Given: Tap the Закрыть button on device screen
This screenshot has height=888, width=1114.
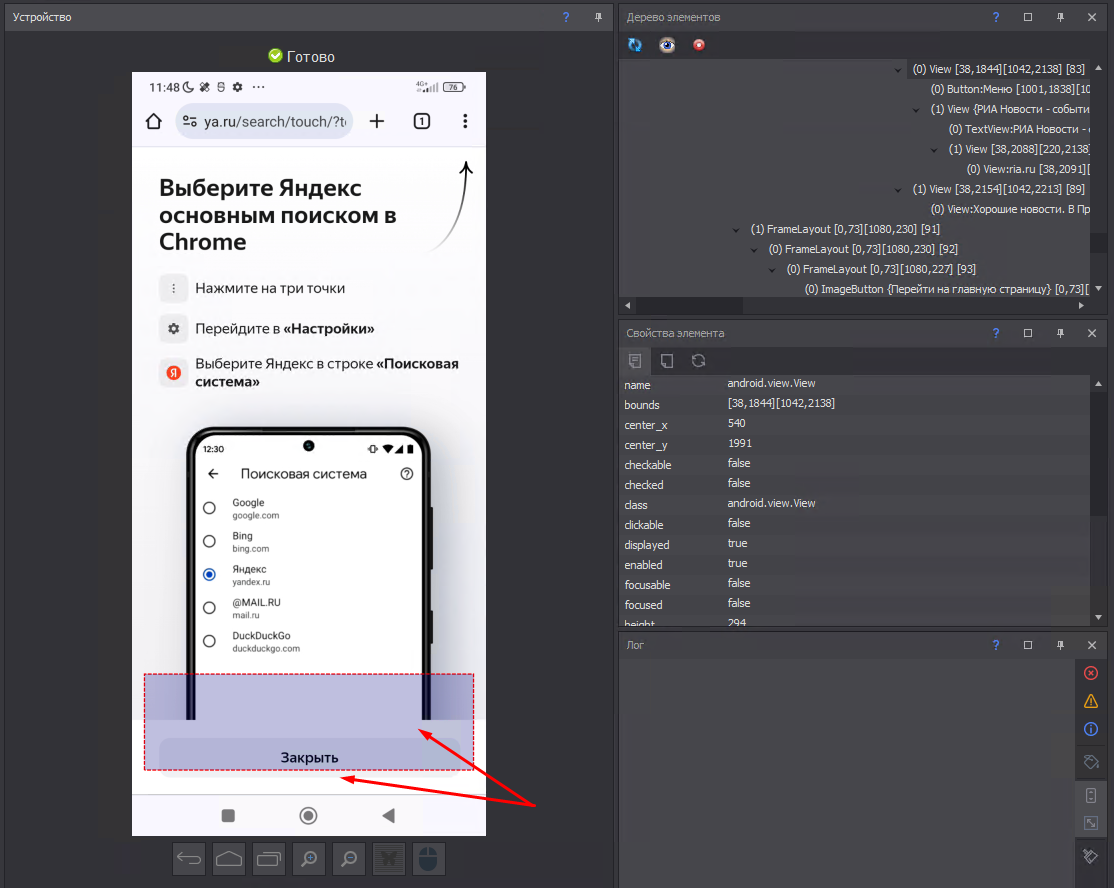Looking at the screenshot, I should [x=310, y=757].
